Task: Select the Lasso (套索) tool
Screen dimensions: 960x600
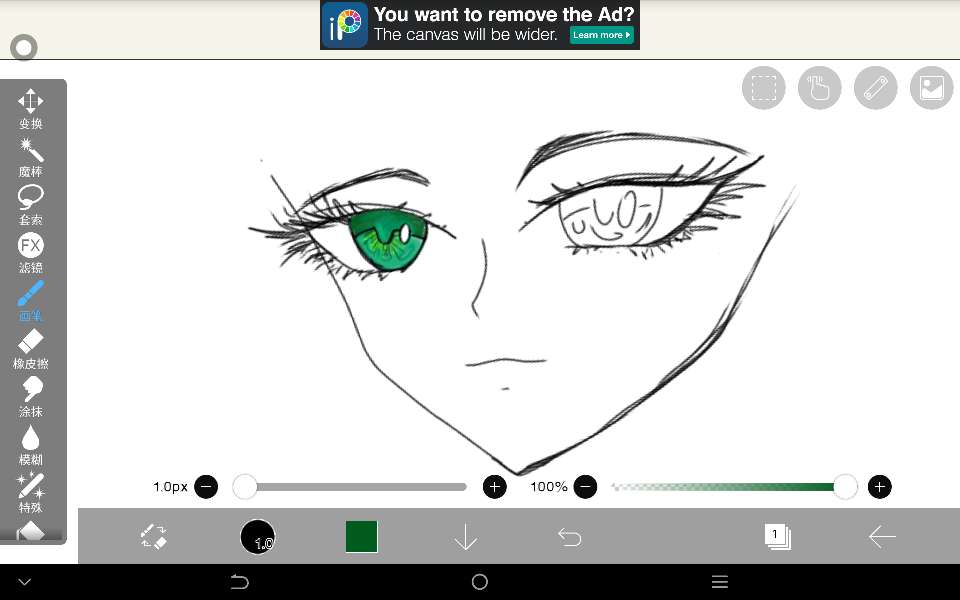Action: [31, 204]
